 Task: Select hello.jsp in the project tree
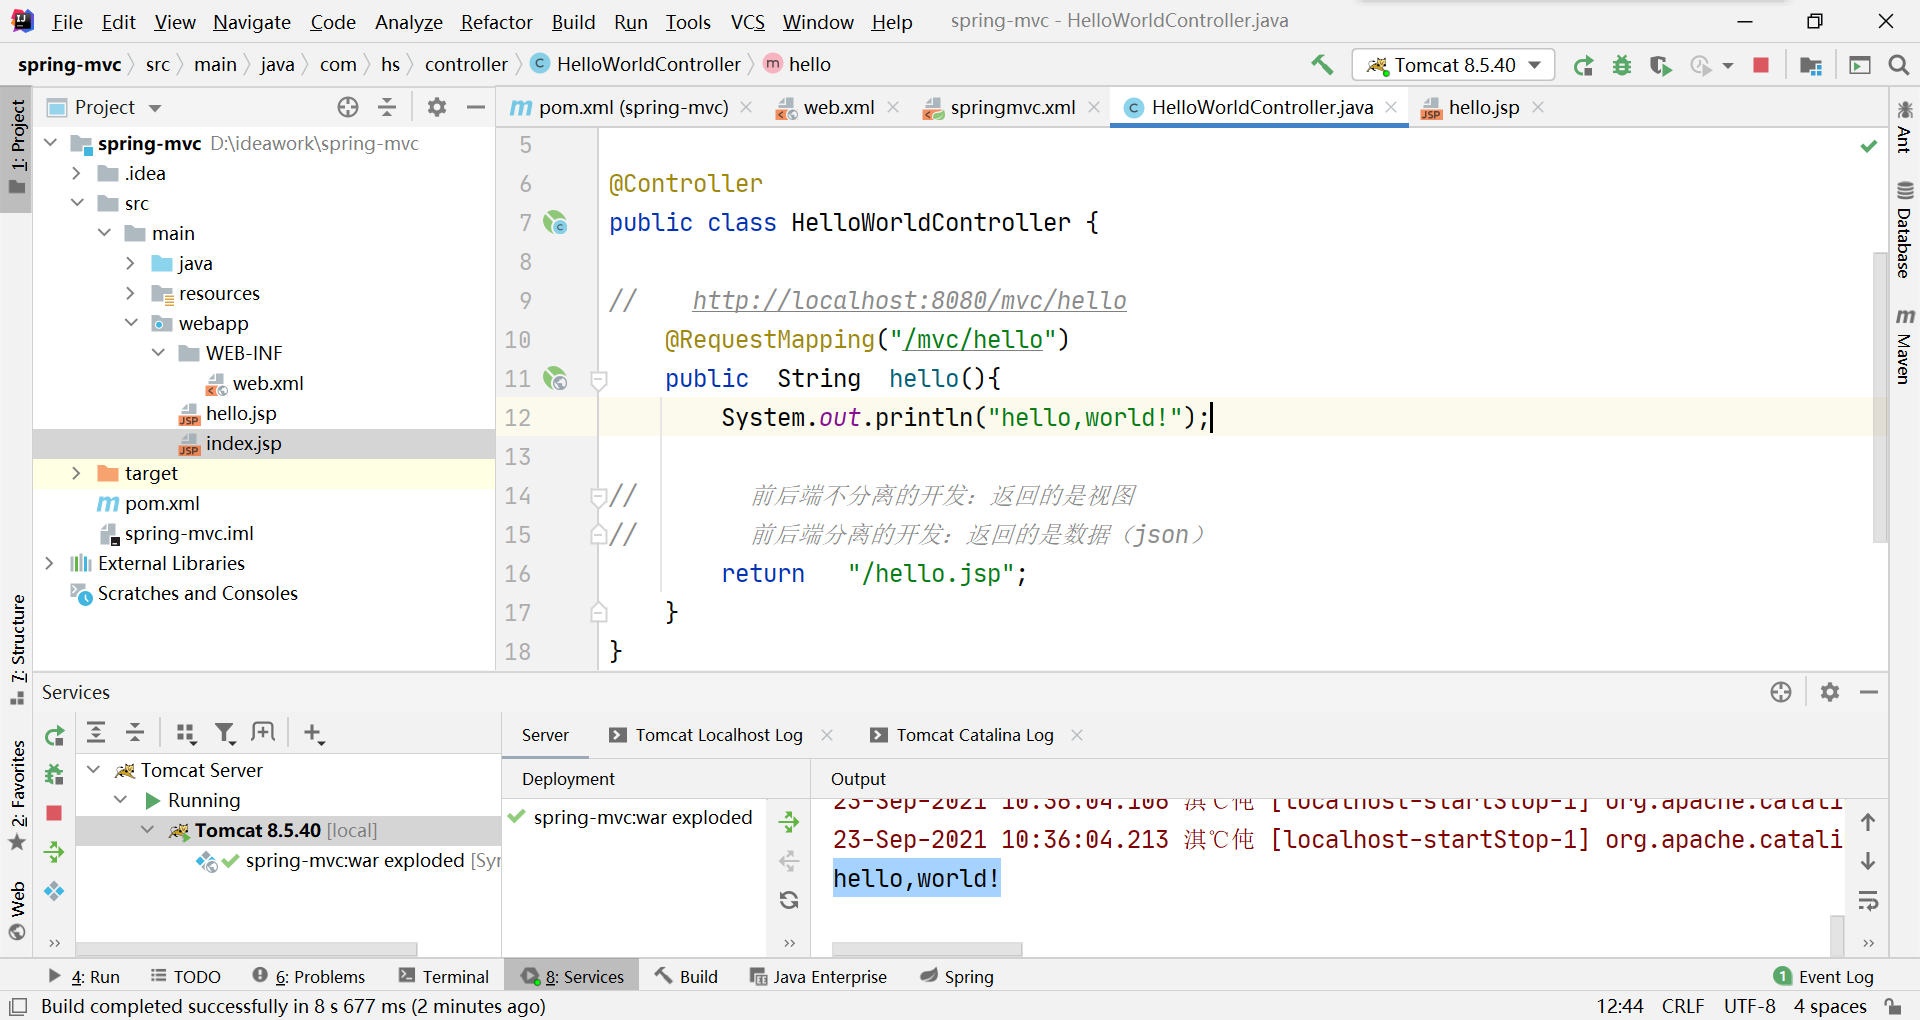click(x=241, y=413)
